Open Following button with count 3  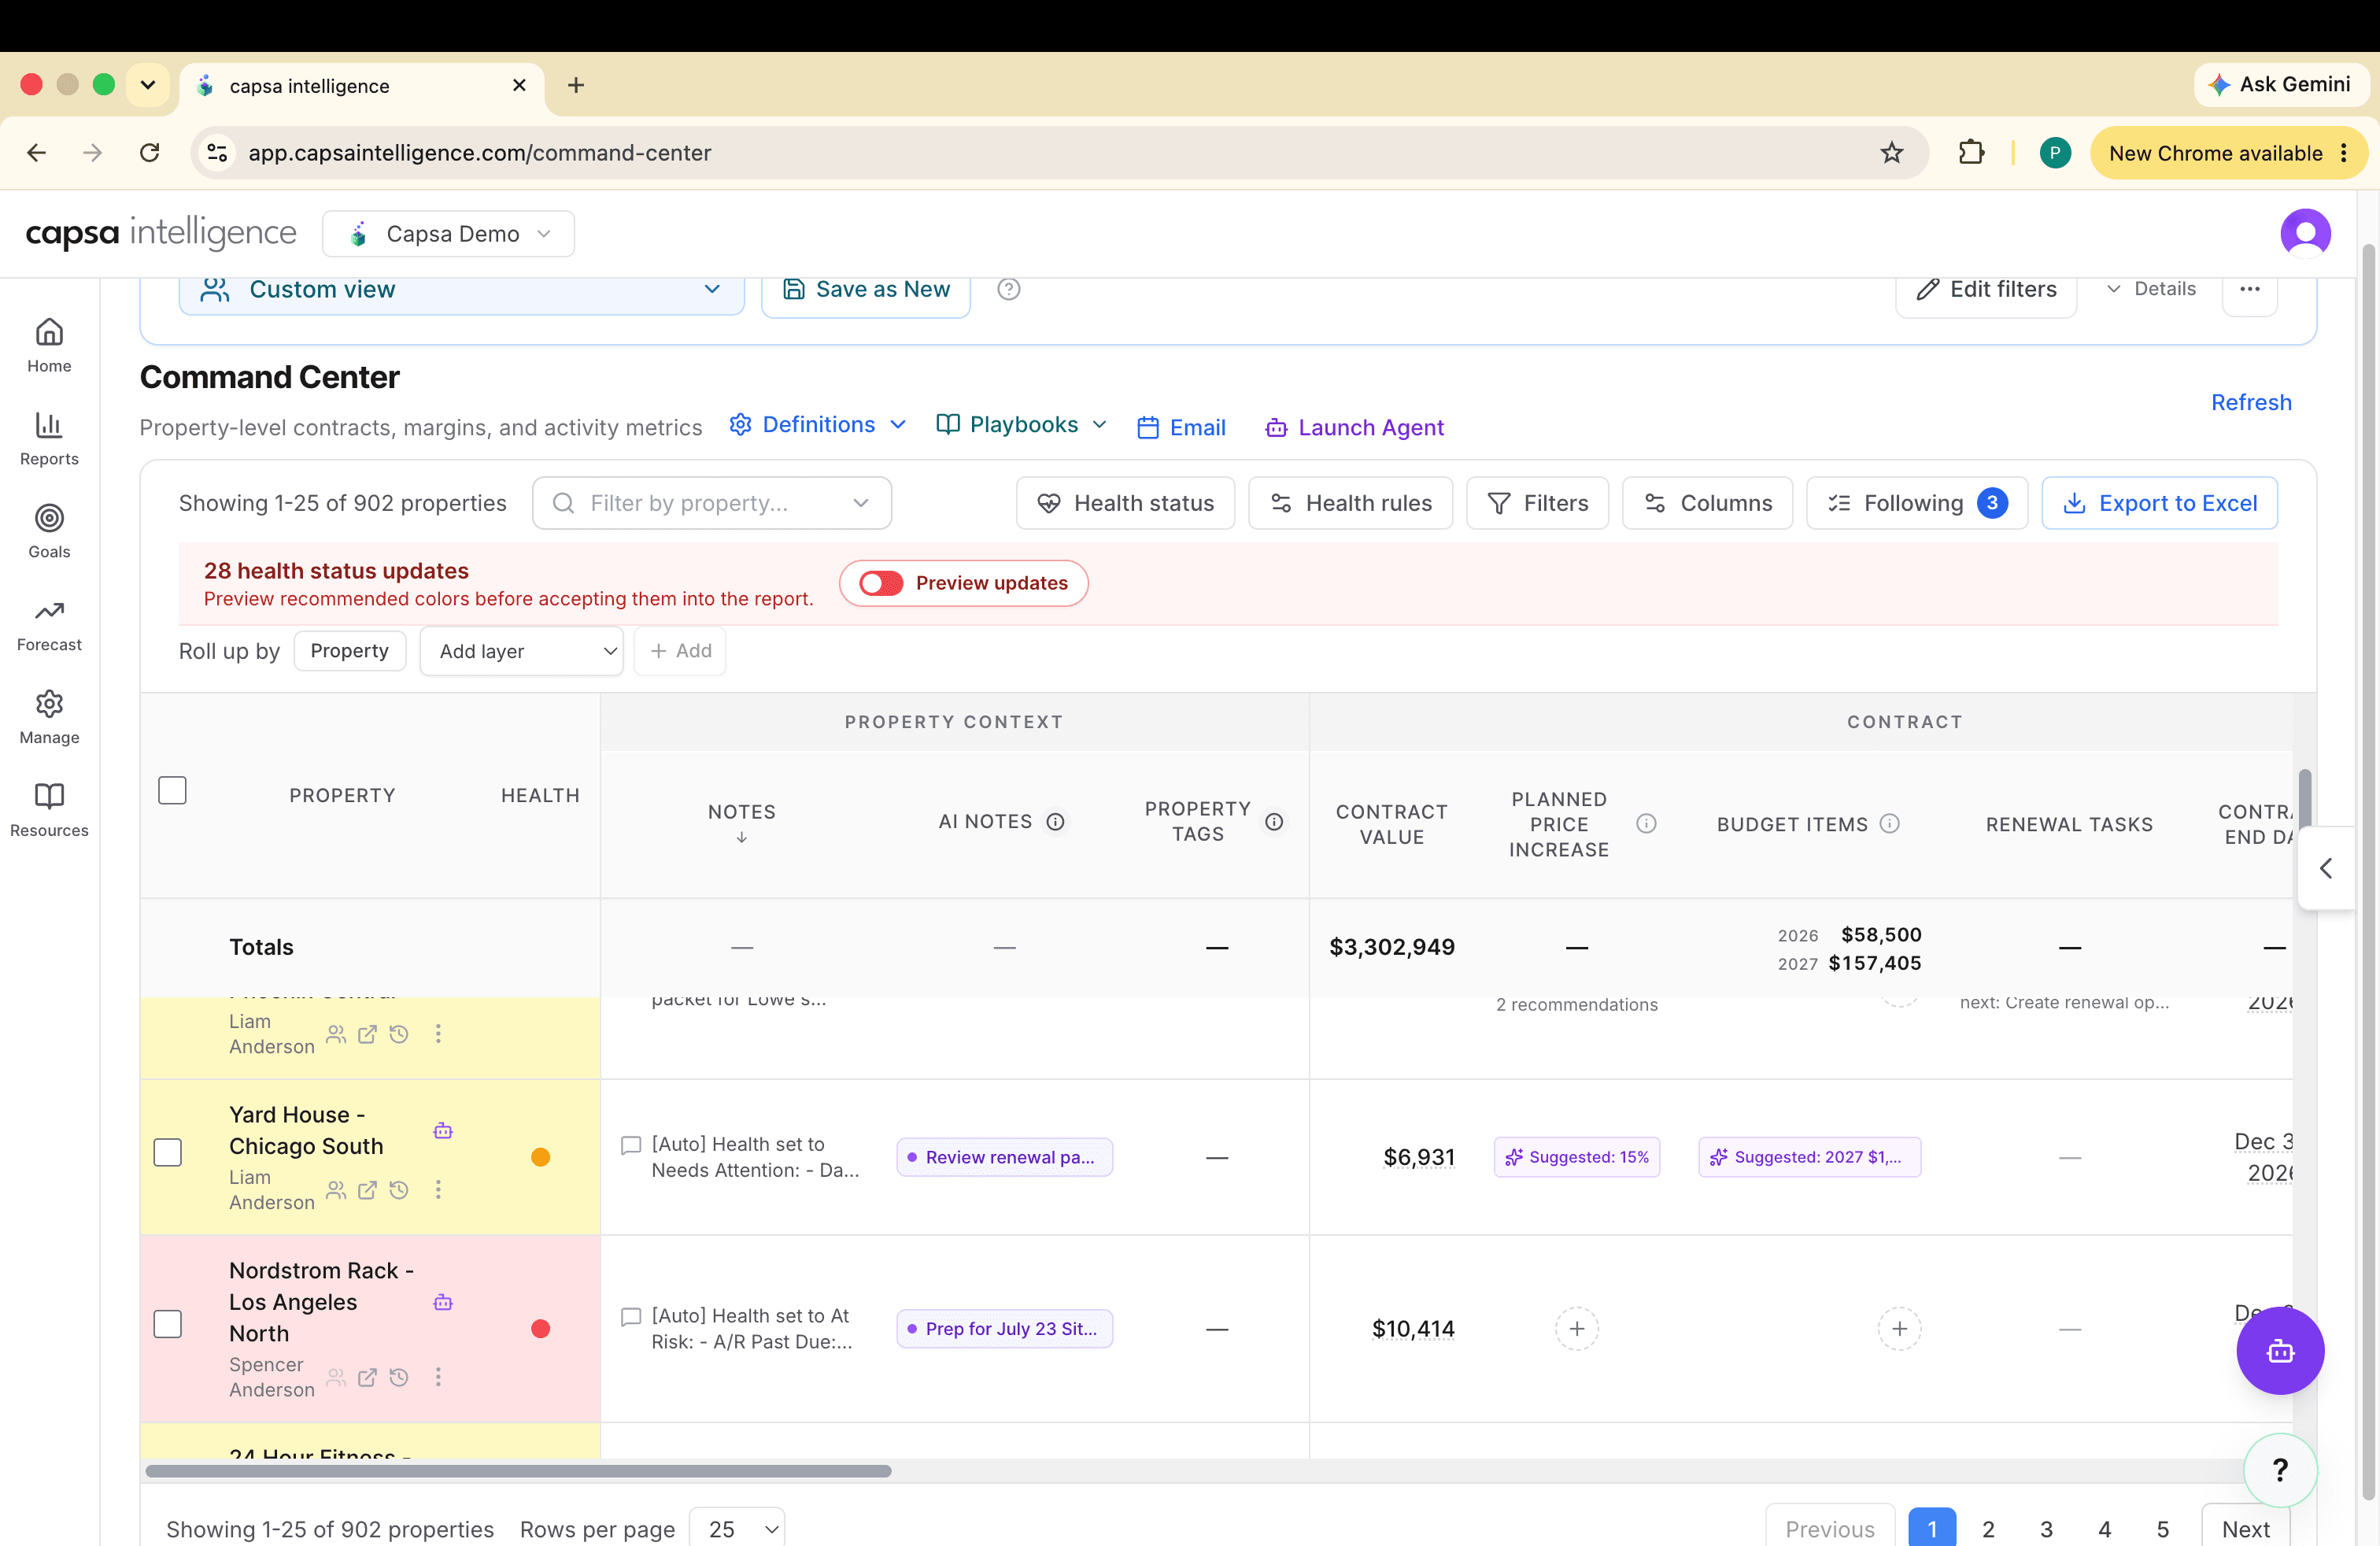(x=1916, y=503)
